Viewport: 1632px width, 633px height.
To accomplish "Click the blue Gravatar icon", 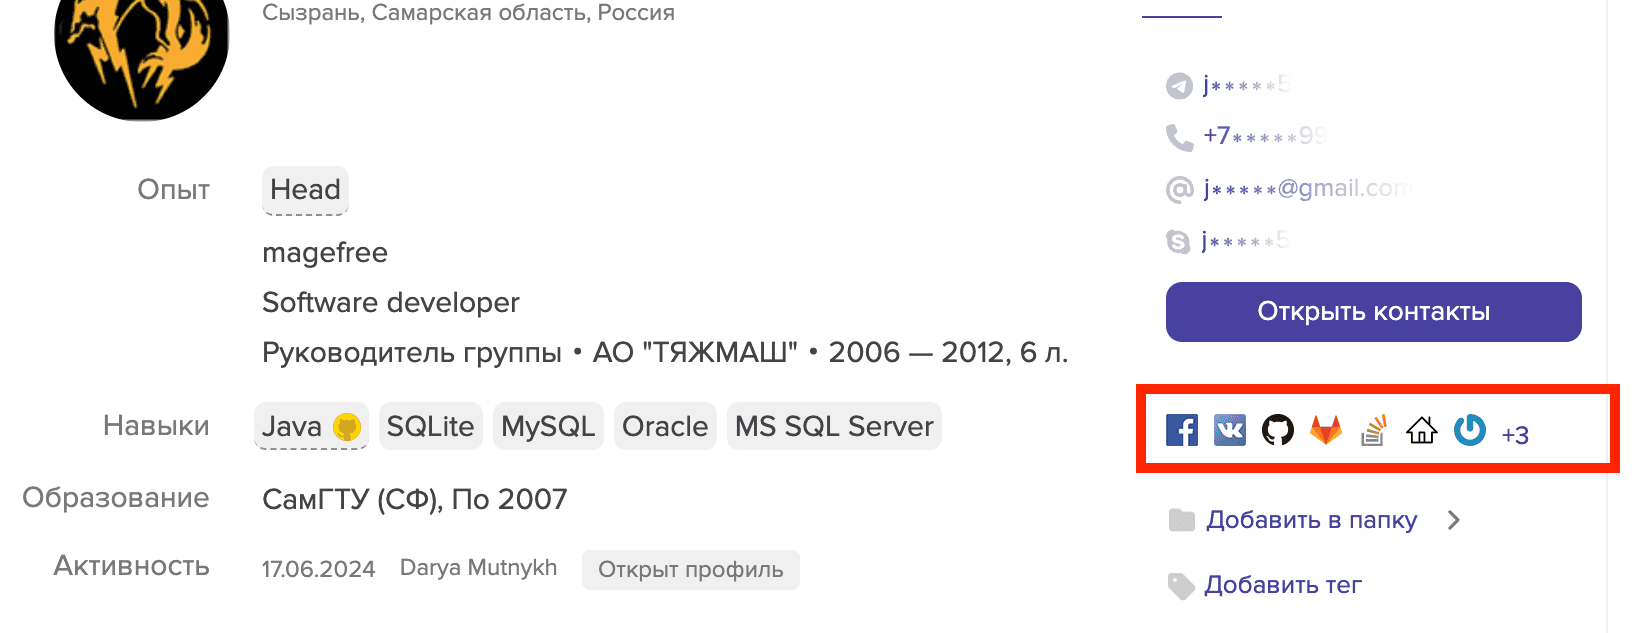I will pos(1469,430).
